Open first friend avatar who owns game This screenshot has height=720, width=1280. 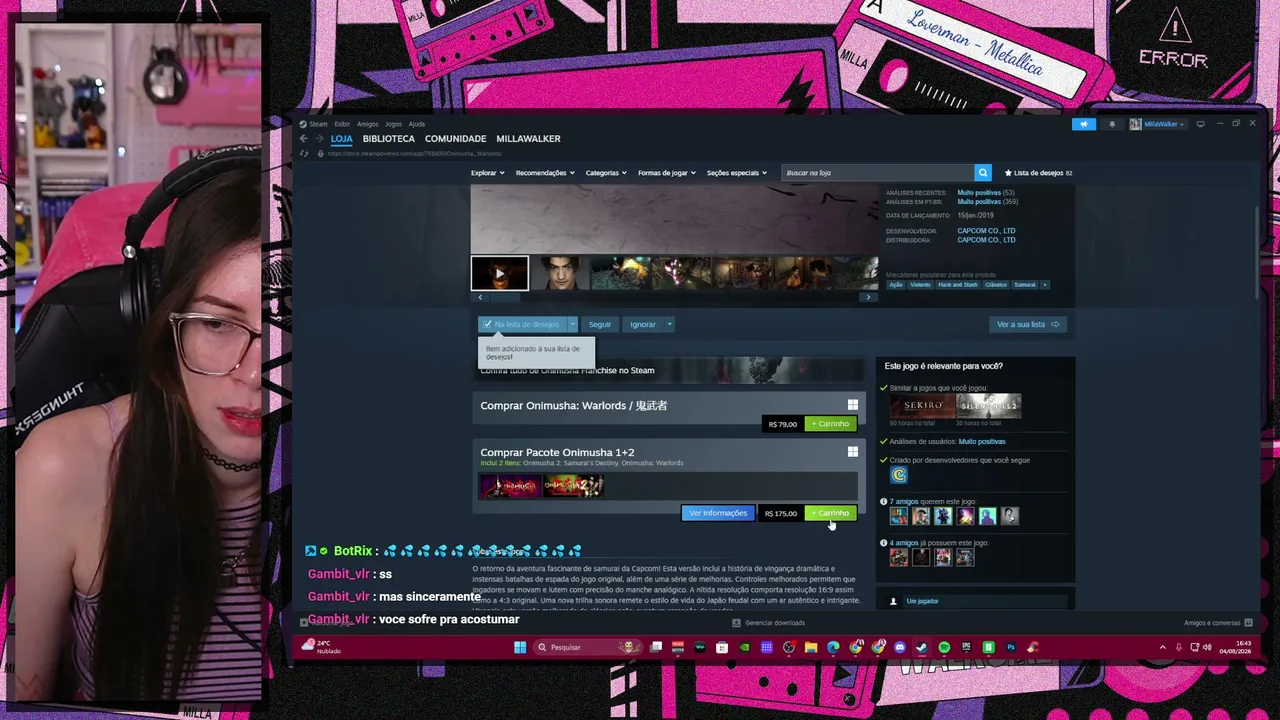click(899, 557)
